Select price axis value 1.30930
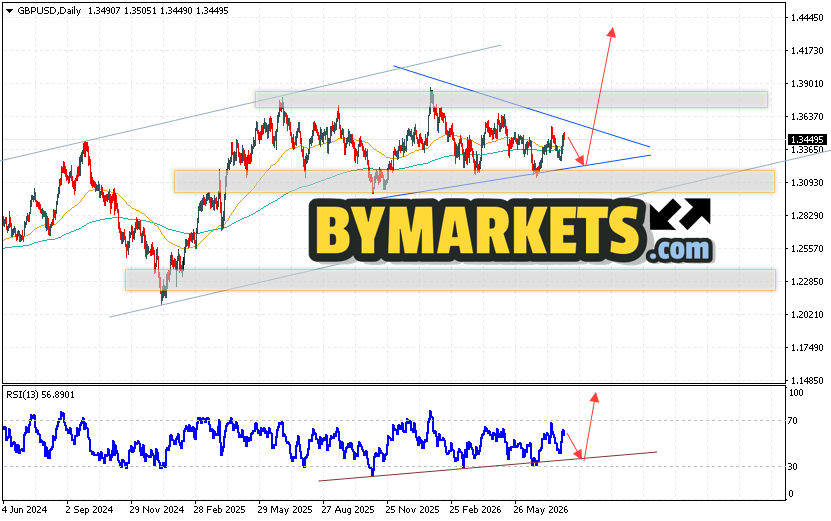Viewport: 831px width, 521px height. point(807,182)
